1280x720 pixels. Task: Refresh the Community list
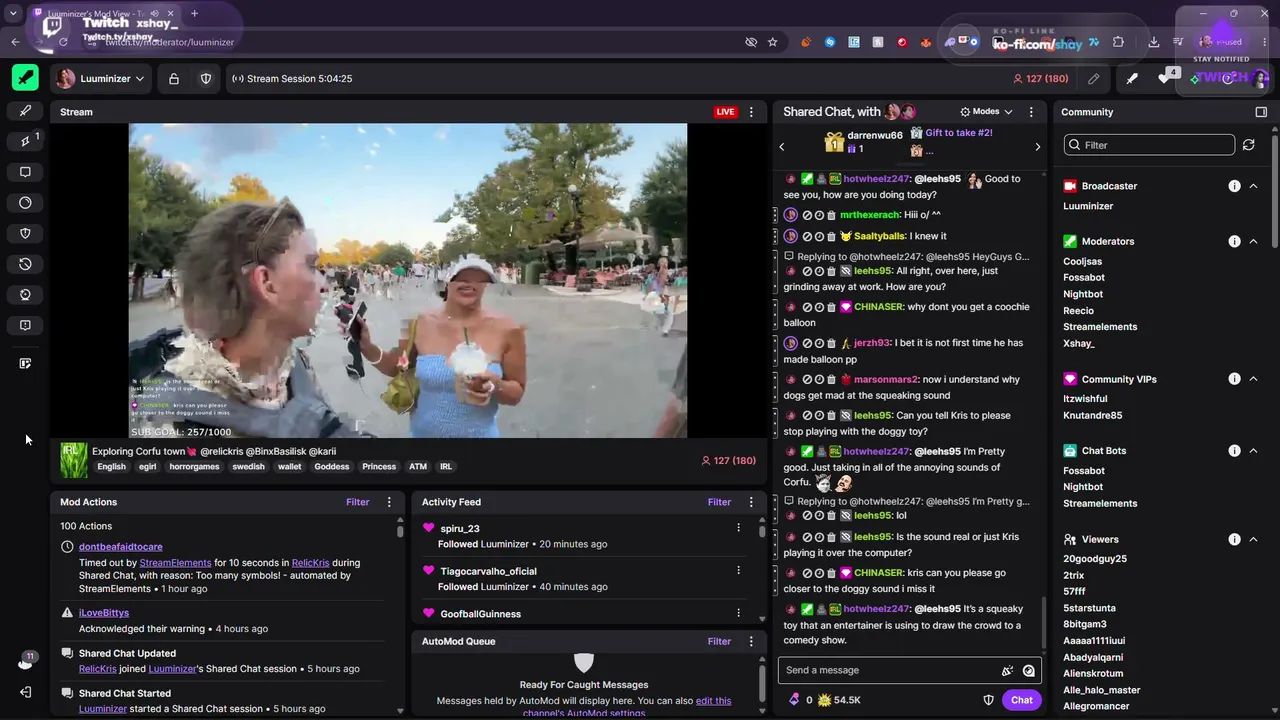point(1248,145)
